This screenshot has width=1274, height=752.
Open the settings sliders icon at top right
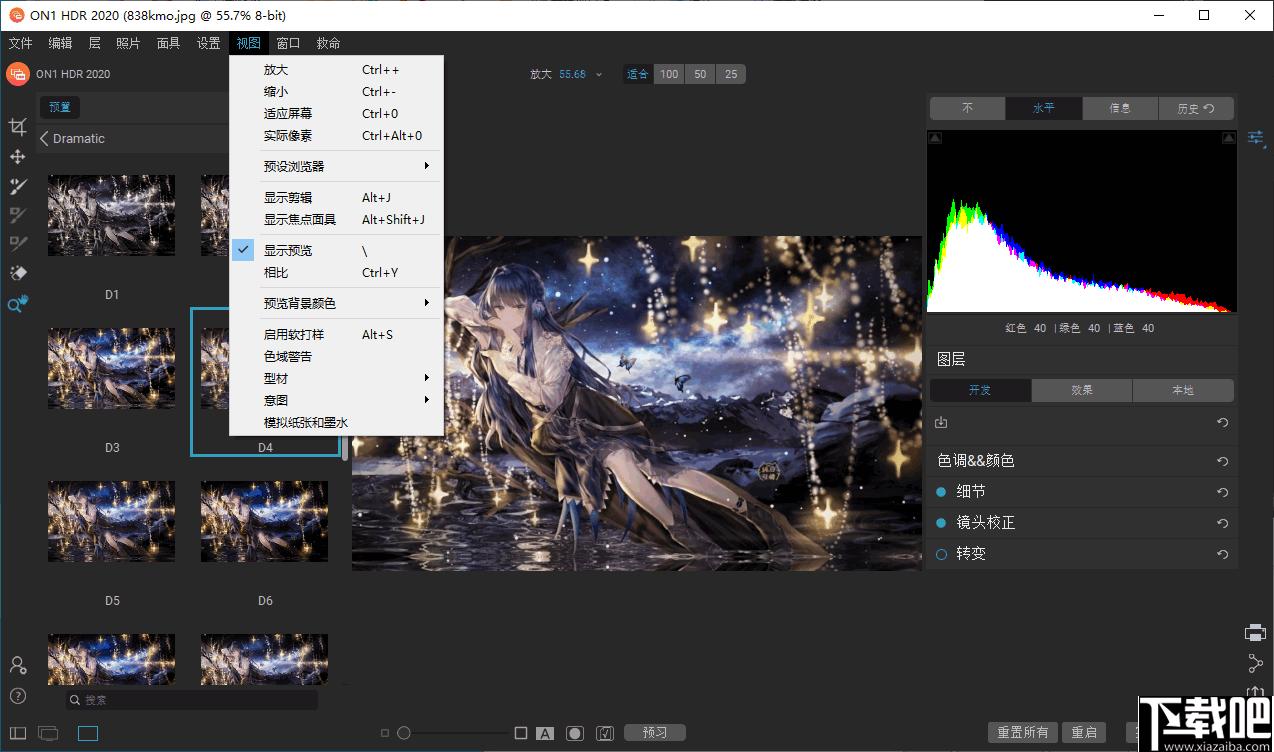(x=1257, y=138)
